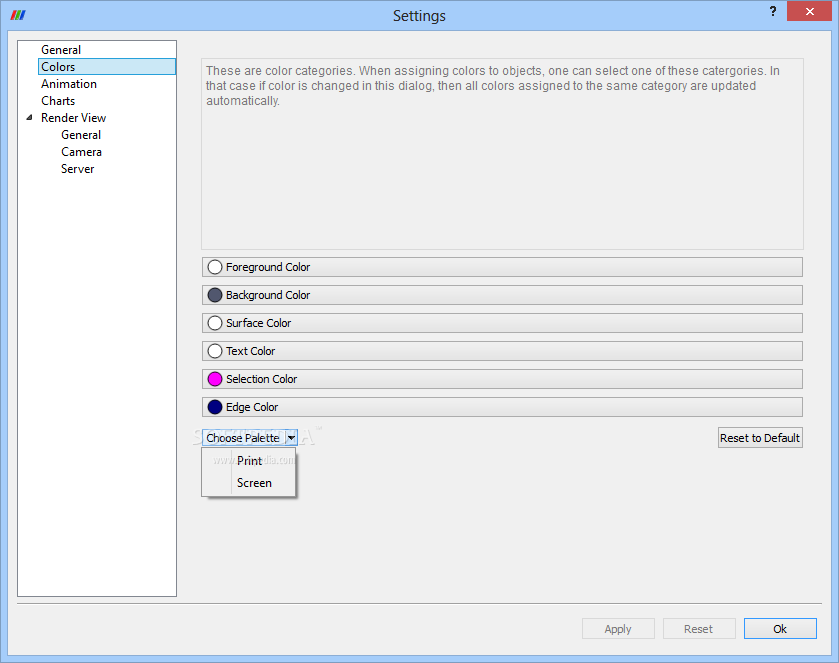Click the help question mark icon

tap(773, 12)
